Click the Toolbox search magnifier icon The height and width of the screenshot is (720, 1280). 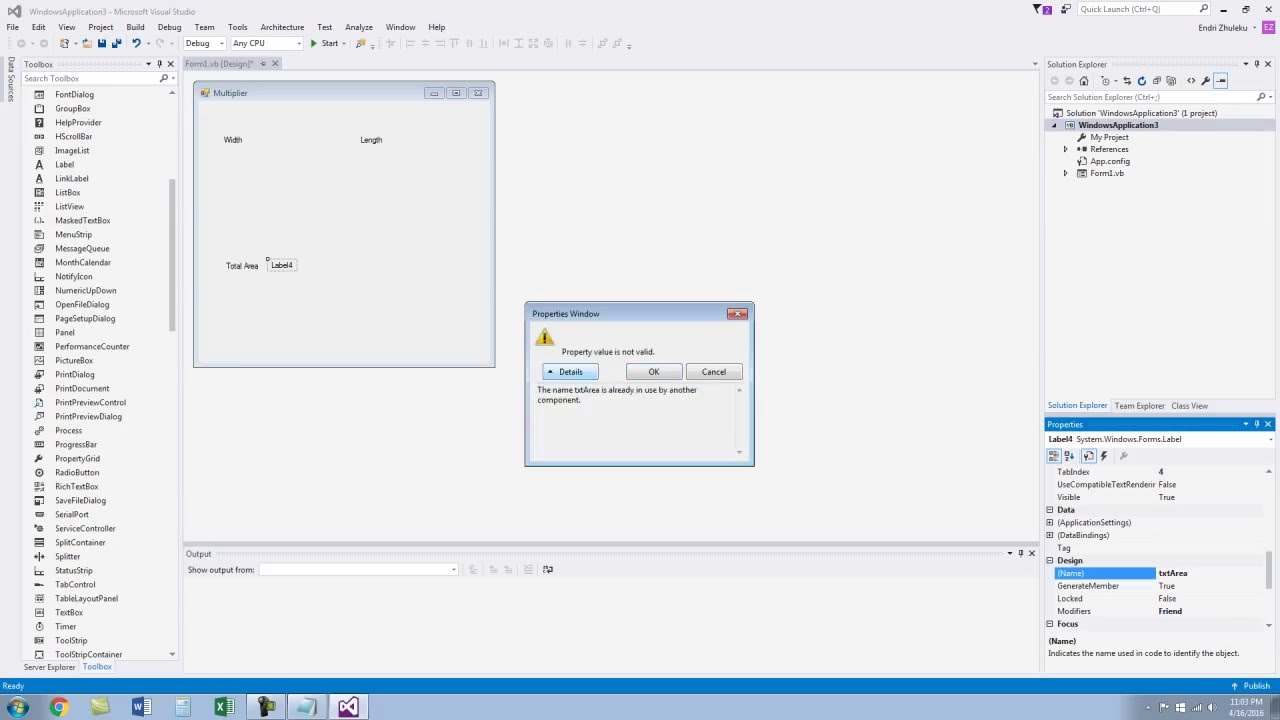pyautogui.click(x=164, y=78)
